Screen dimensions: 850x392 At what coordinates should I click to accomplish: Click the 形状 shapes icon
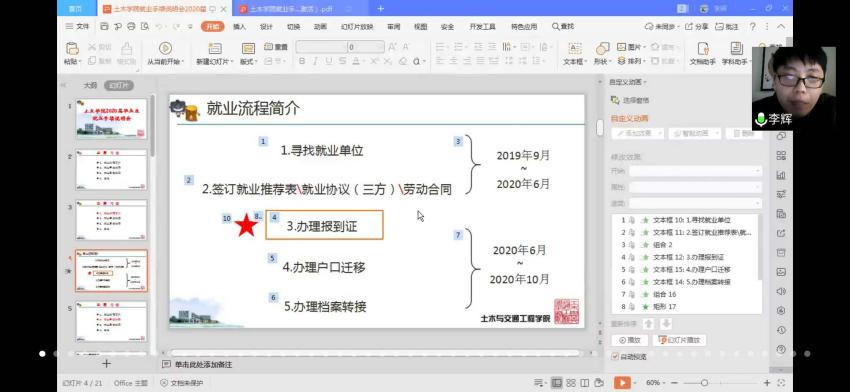coord(602,48)
